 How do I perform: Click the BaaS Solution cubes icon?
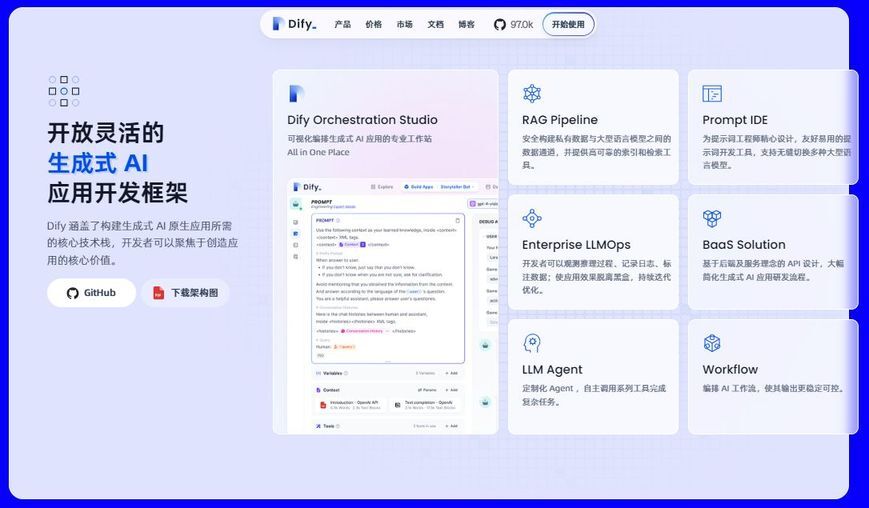pos(712,218)
